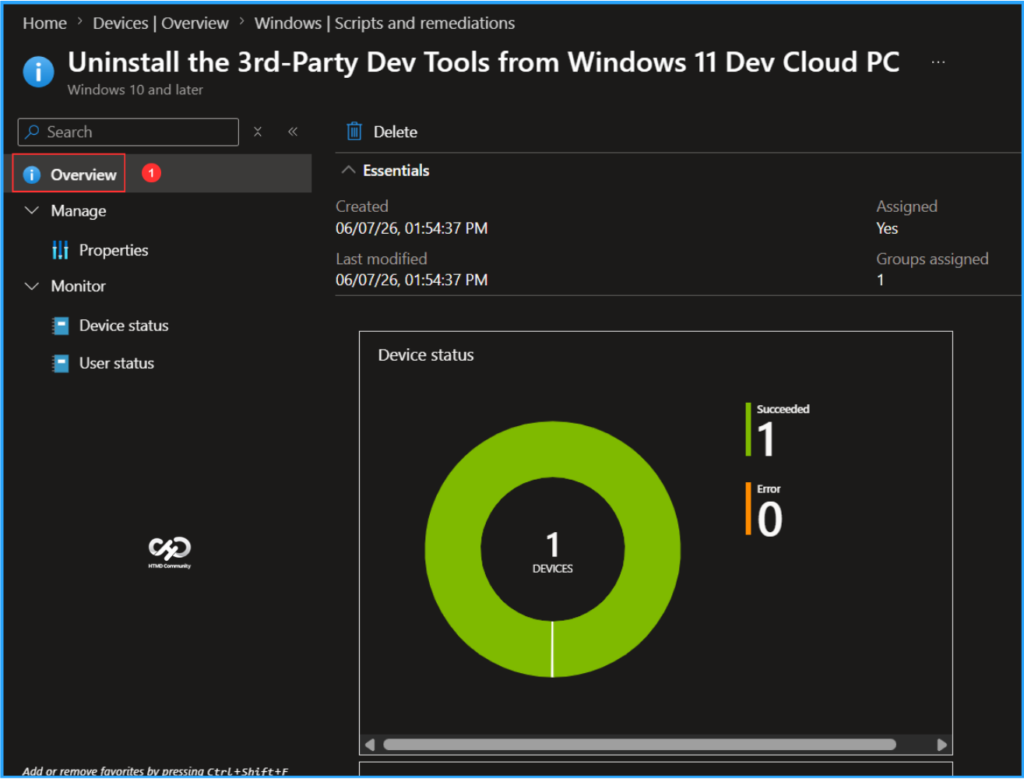Screen dimensions: 1024x779
Task: Click the Essentials heading
Action: [396, 170]
